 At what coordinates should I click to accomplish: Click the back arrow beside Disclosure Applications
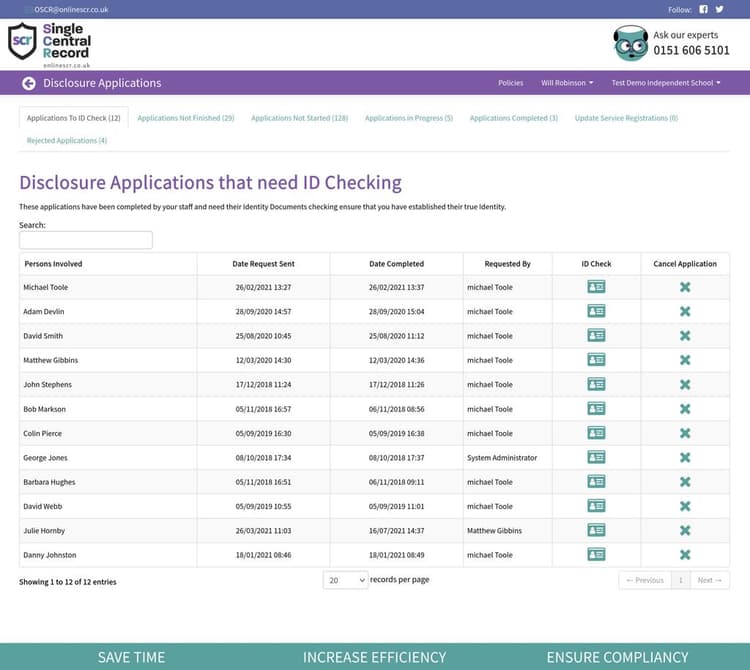coord(29,83)
